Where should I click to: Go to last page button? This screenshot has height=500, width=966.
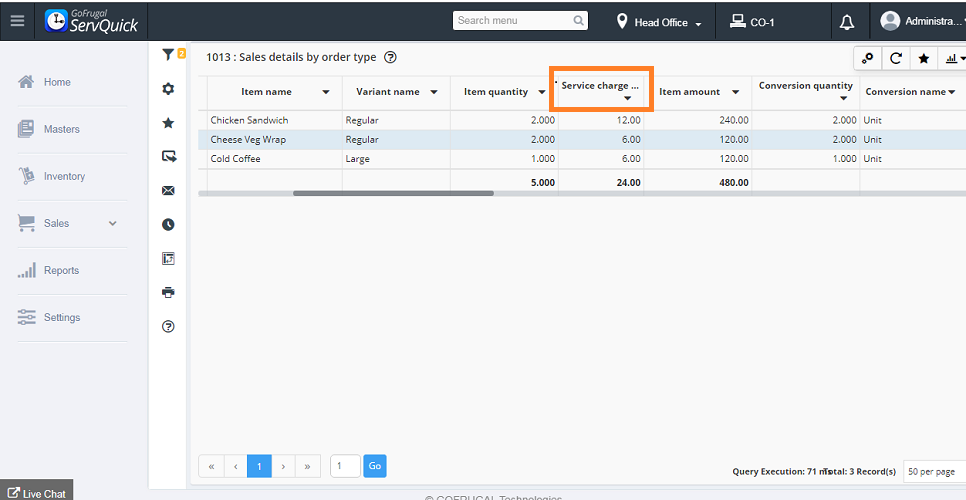tap(307, 466)
